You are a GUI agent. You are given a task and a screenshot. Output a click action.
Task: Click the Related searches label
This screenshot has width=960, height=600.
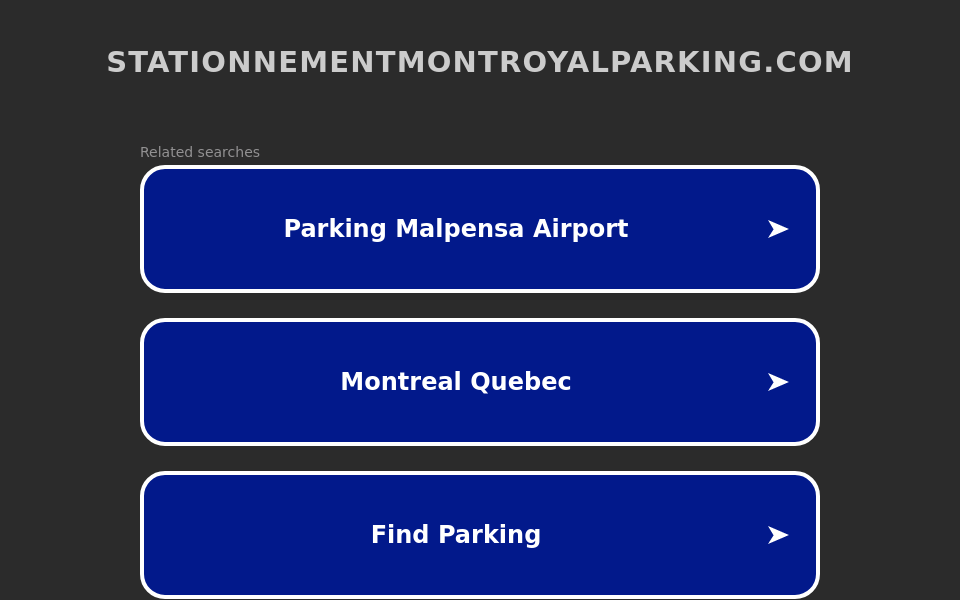[x=200, y=152]
